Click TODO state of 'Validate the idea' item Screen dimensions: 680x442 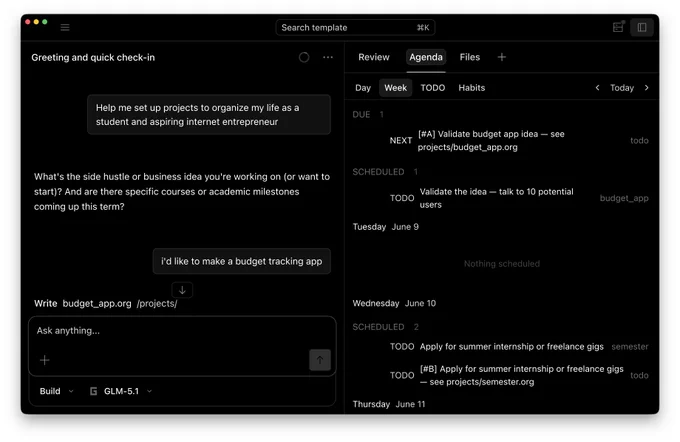(x=402, y=198)
